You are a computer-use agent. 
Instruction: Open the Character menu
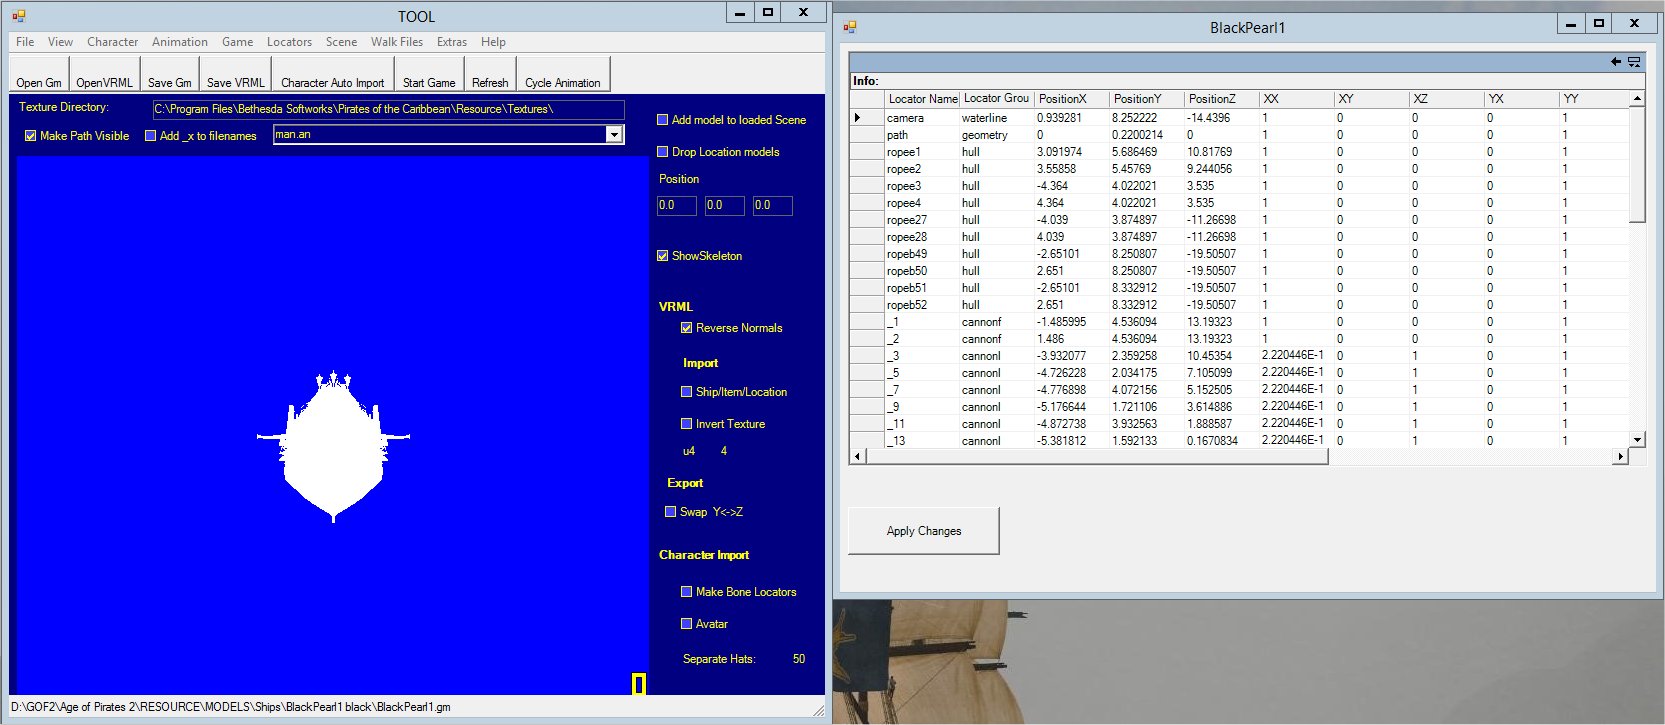[112, 42]
